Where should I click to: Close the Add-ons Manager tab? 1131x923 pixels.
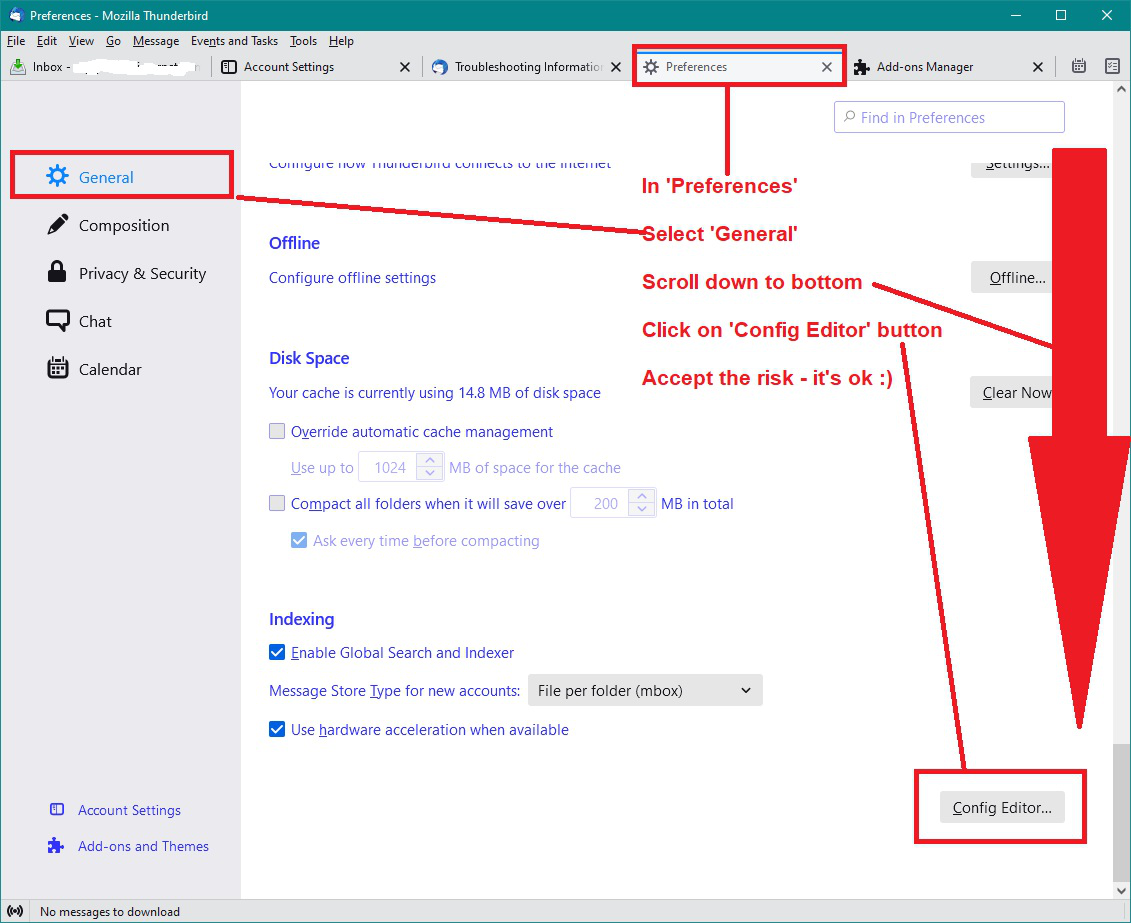coord(1037,67)
